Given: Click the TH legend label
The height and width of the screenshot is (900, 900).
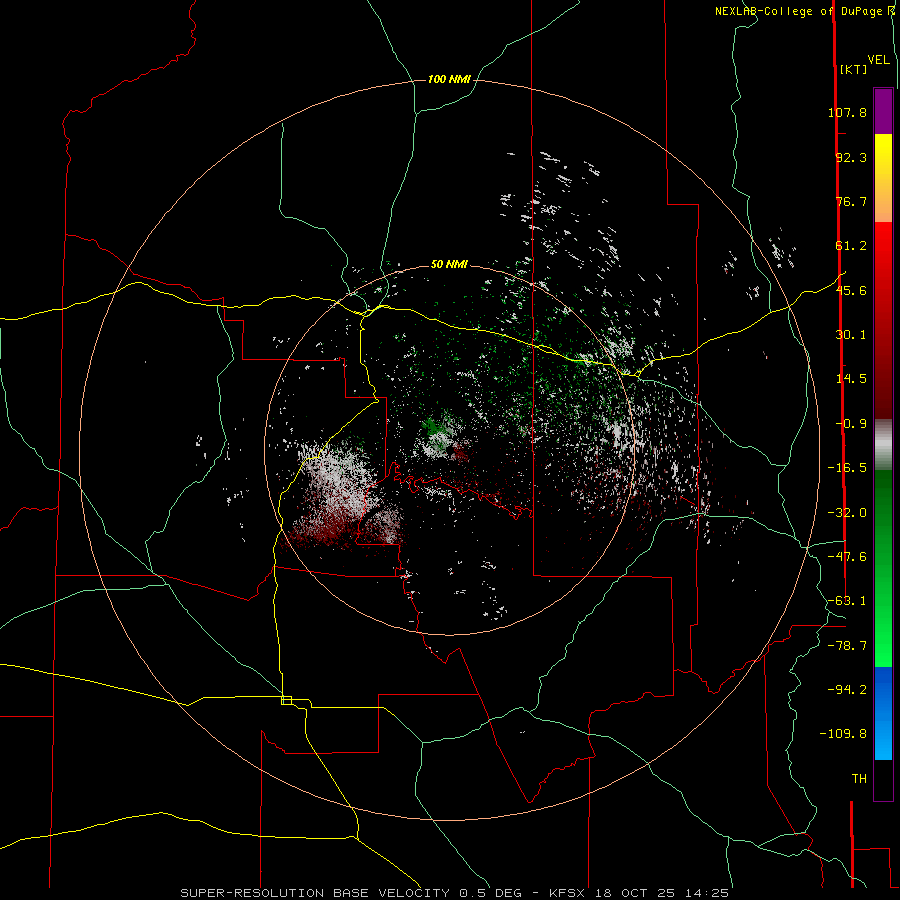Looking at the screenshot, I should [x=859, y=779].
